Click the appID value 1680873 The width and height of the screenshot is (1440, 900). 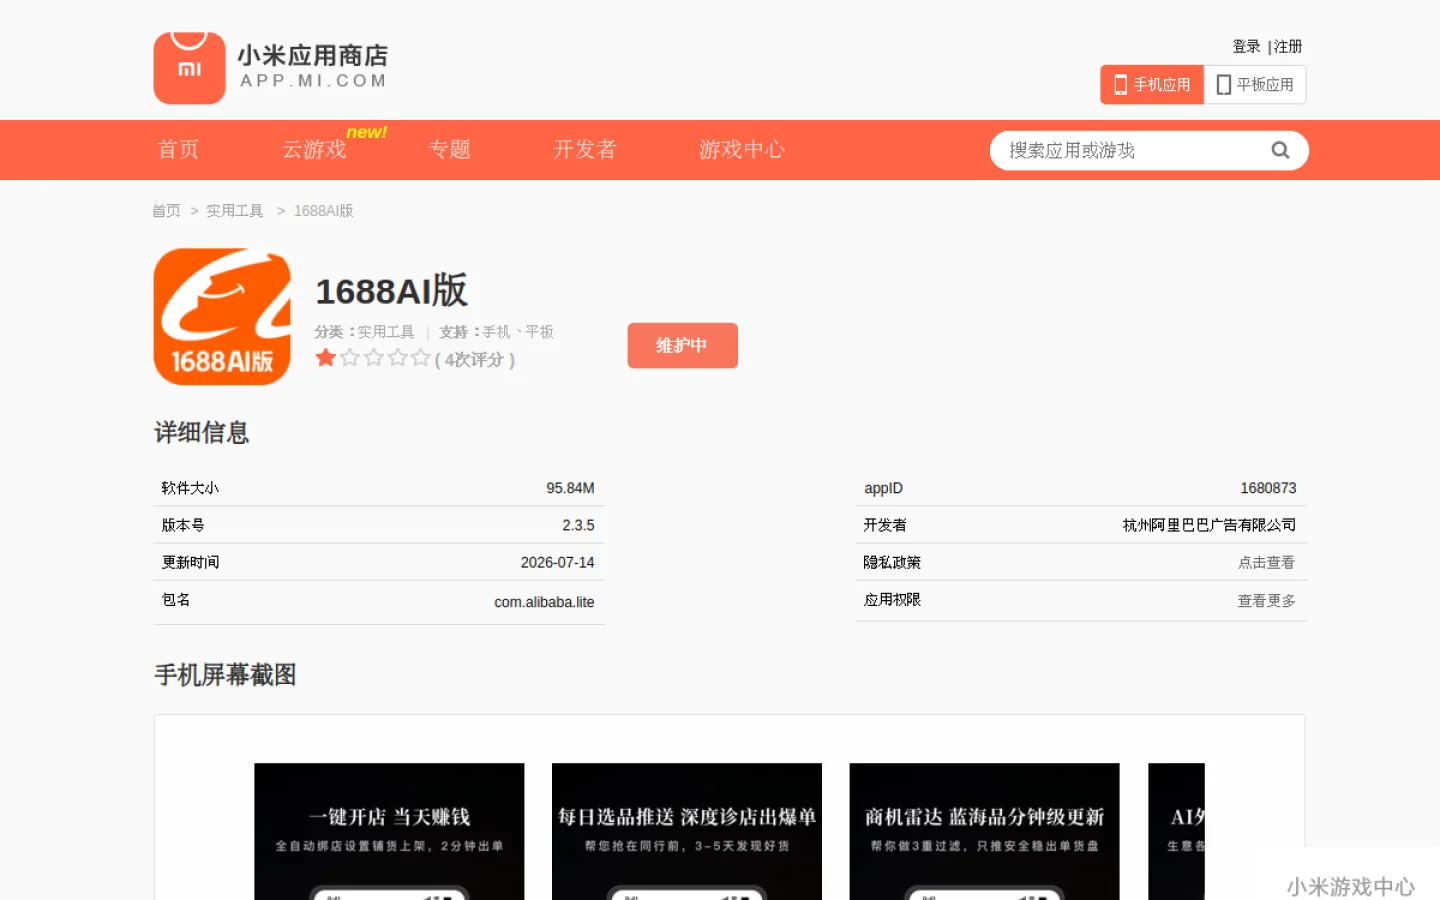click(x=1268, y=488)
